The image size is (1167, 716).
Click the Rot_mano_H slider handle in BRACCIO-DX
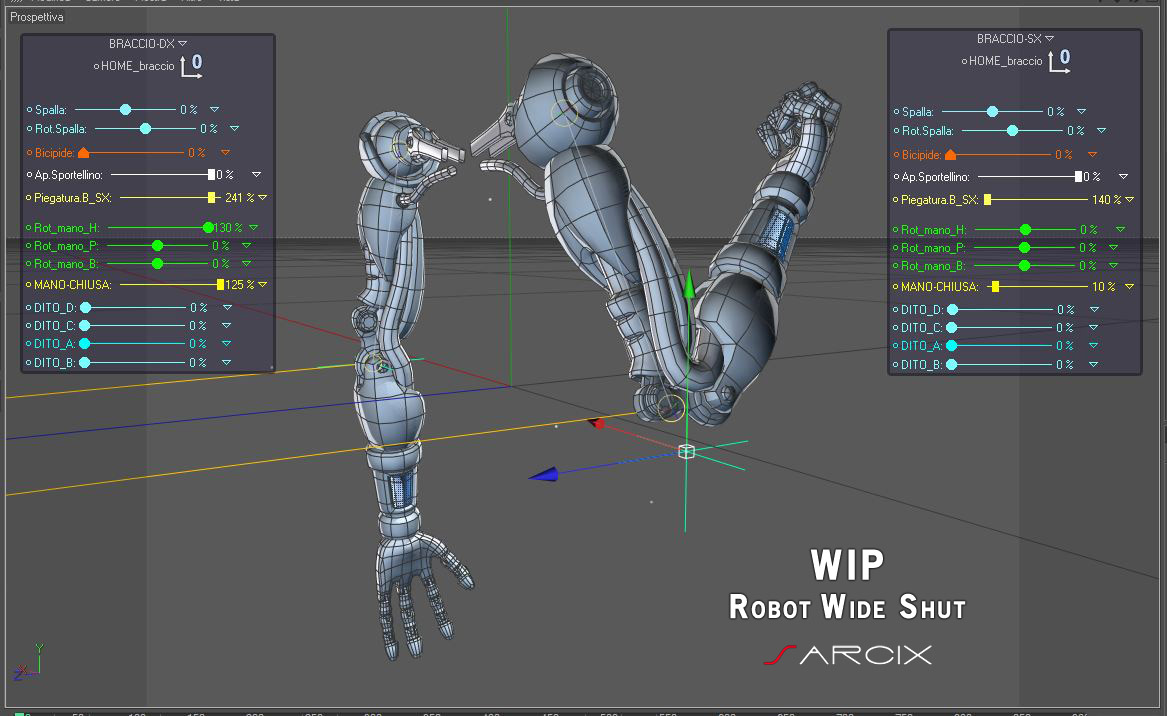click(x=208, y=228)
